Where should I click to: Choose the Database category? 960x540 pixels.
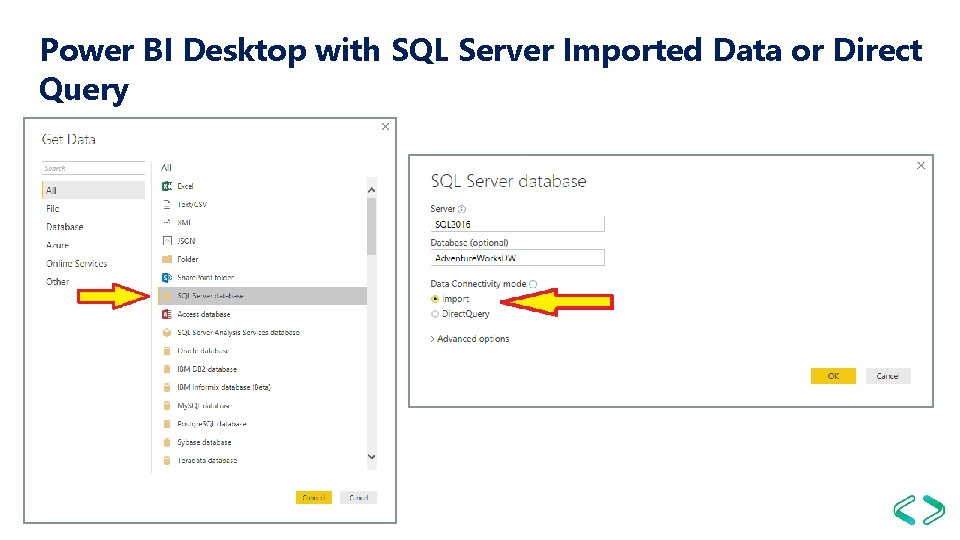64,227
